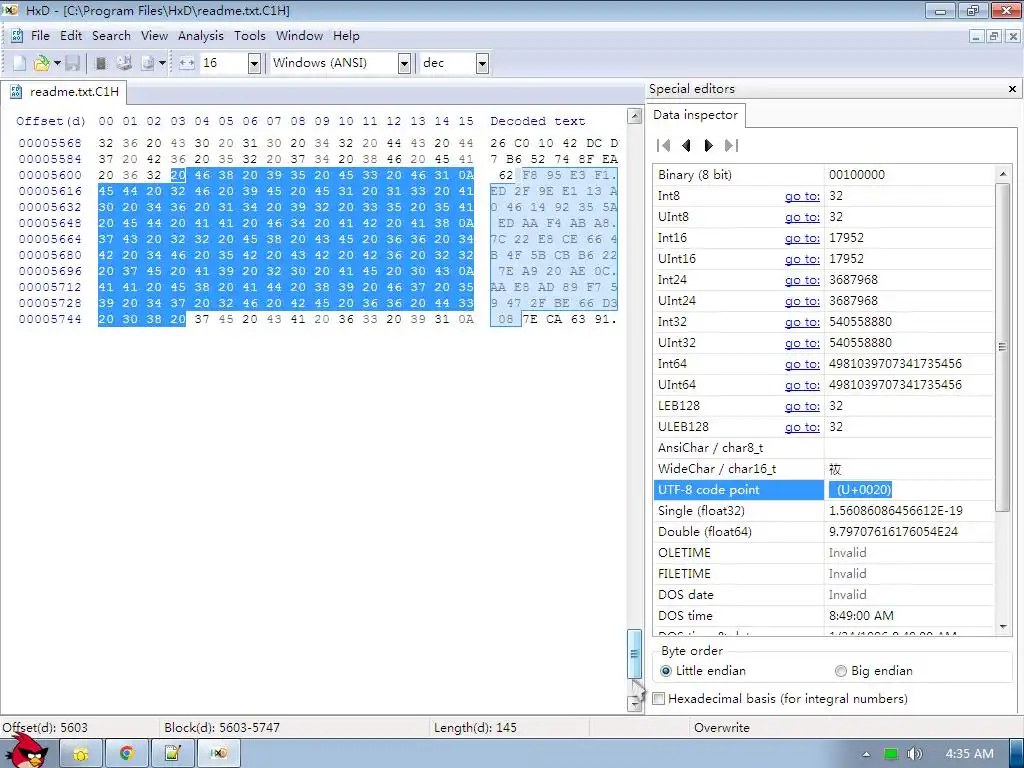The height and width of the screenshot is (768, 1024).
Task: Select Little endian byte order
Action: click(x=703, y=671)
